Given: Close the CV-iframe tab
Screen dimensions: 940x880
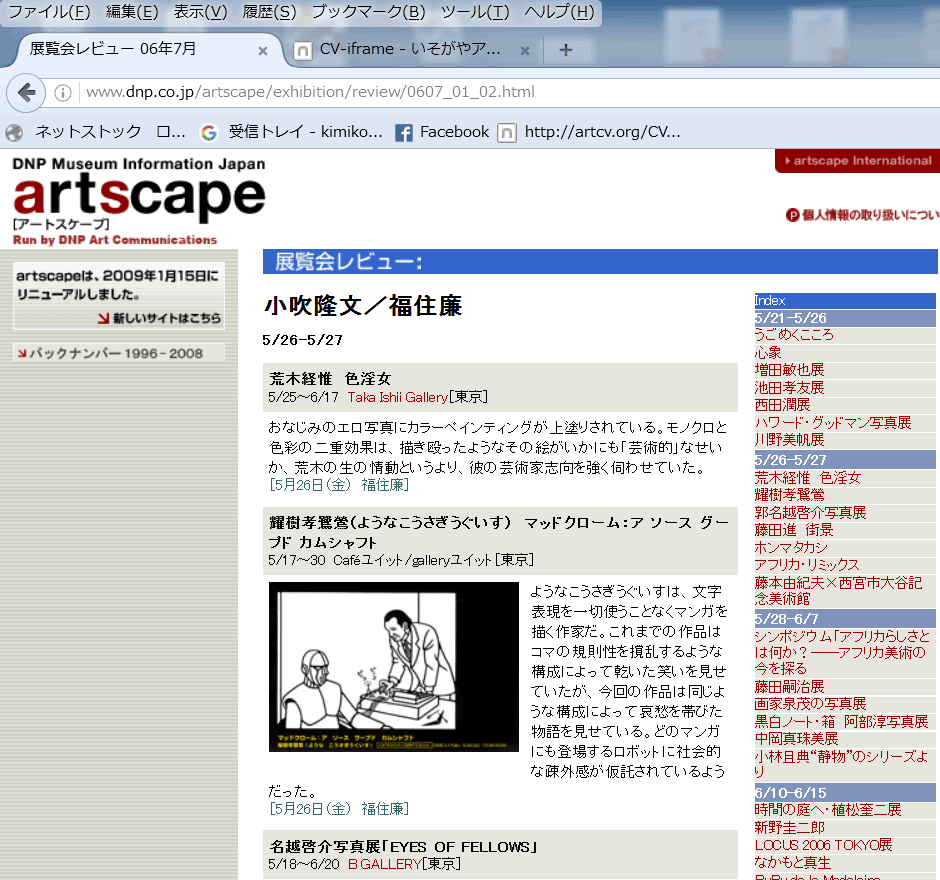Looking at the screenshot, I should click(x=525, y=51).
